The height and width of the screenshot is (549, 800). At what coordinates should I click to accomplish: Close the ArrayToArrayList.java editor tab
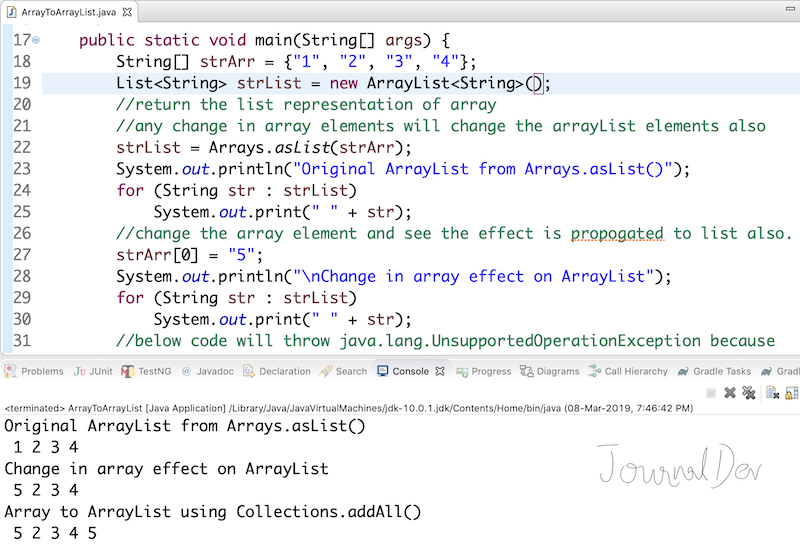click(127, 12)
